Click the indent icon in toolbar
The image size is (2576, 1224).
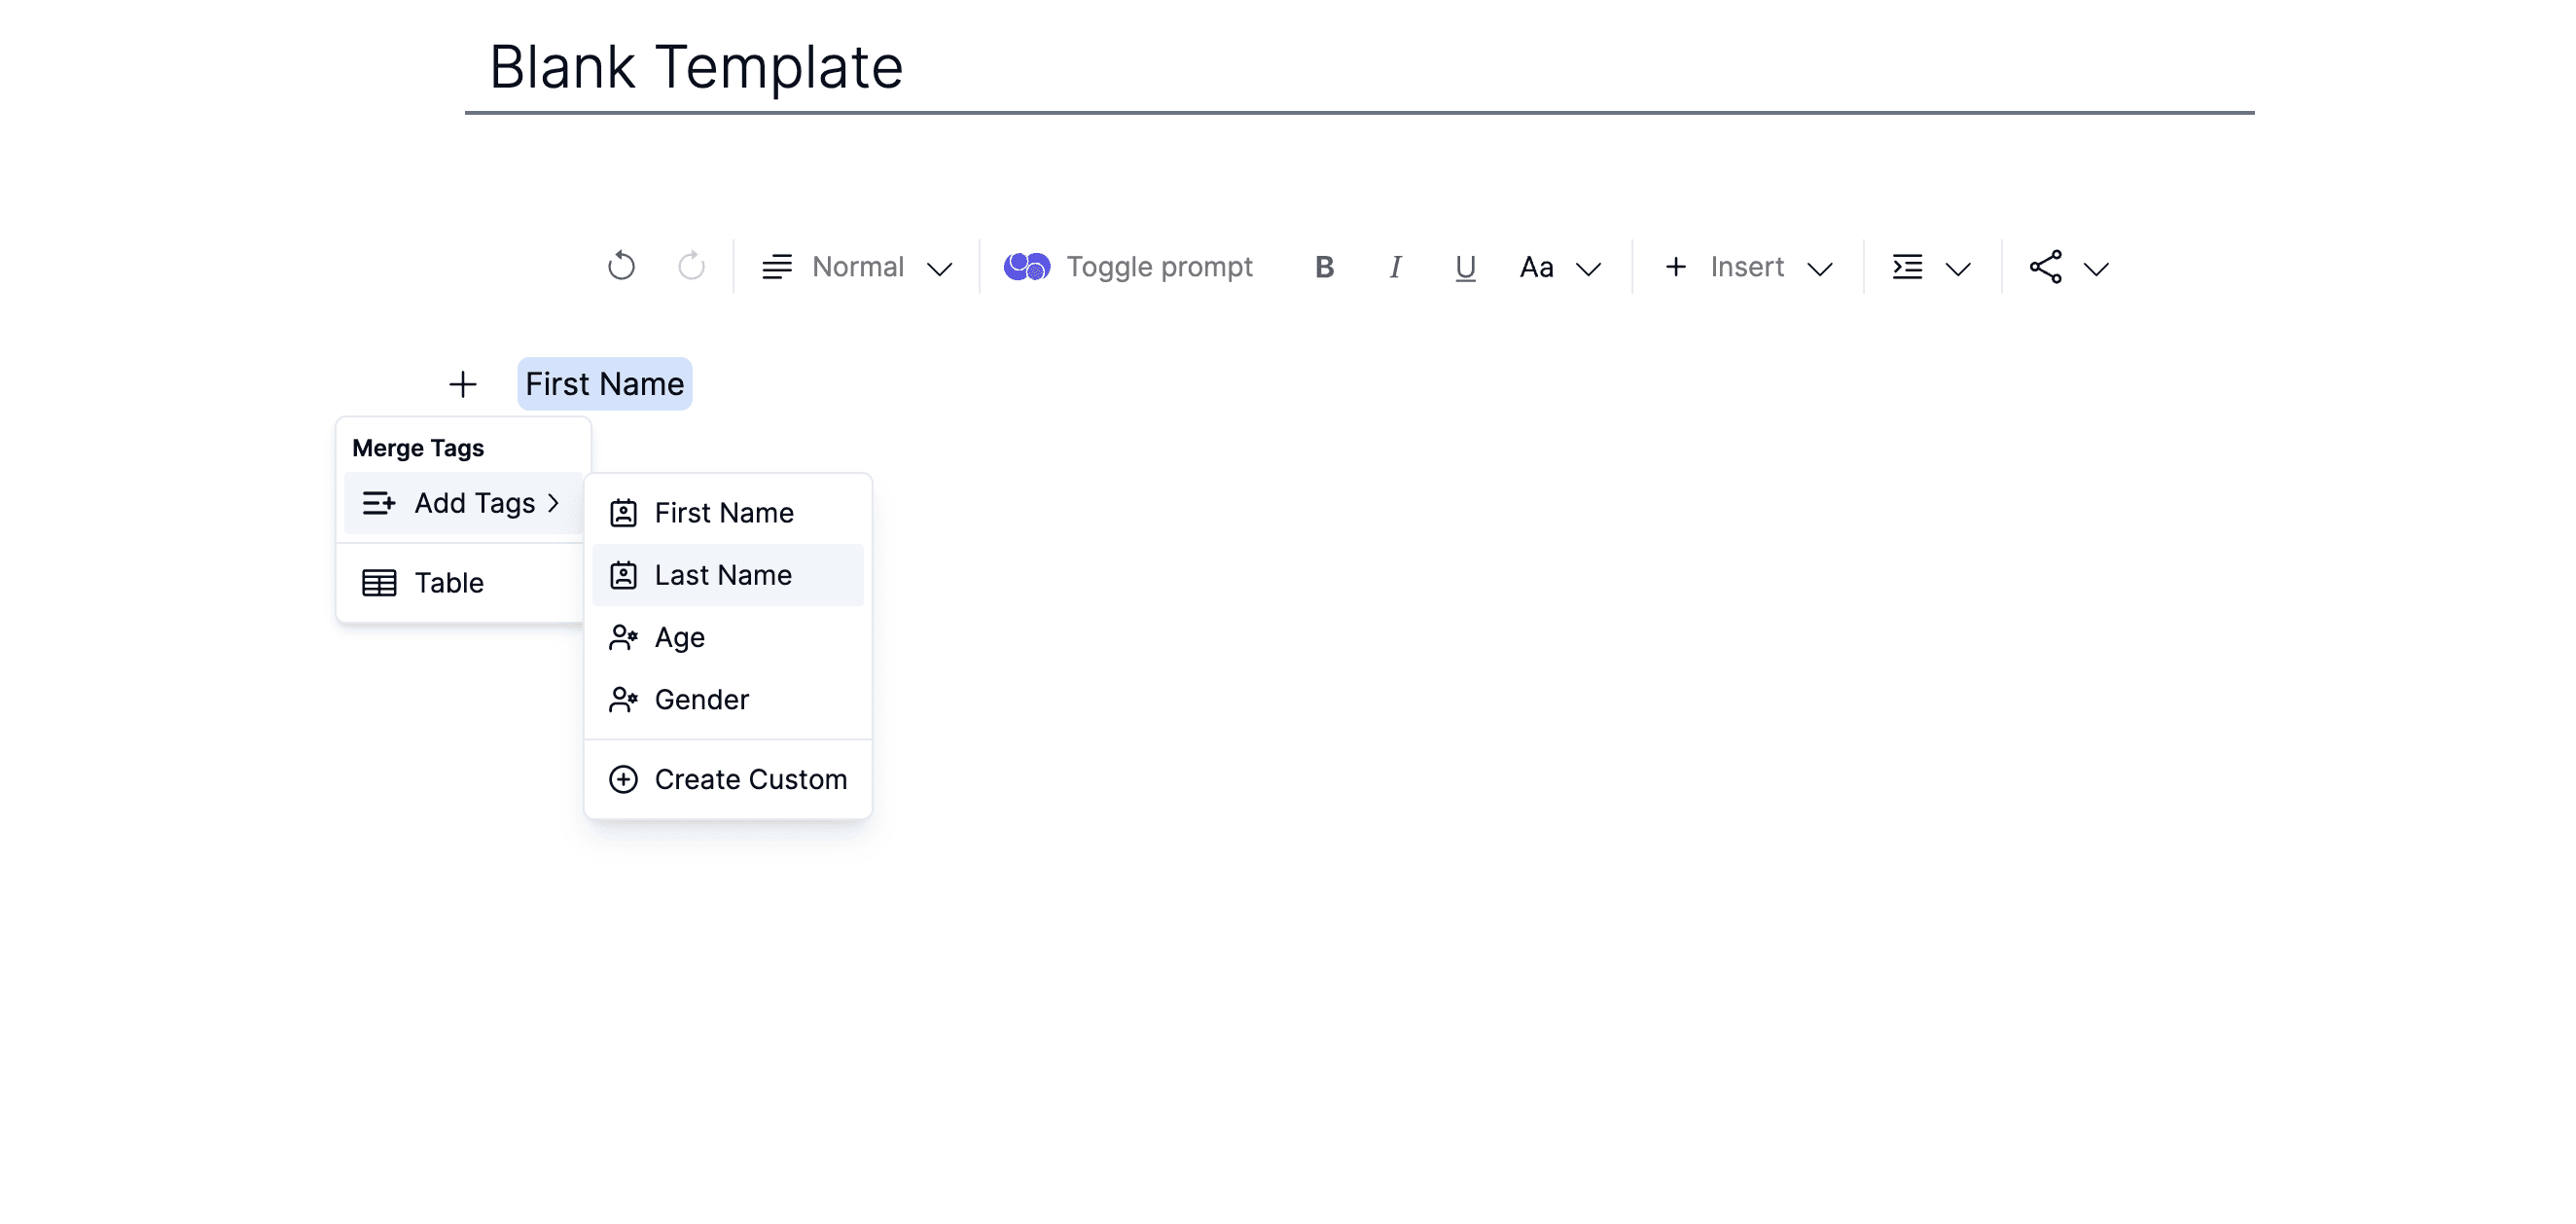(1907, 267)
